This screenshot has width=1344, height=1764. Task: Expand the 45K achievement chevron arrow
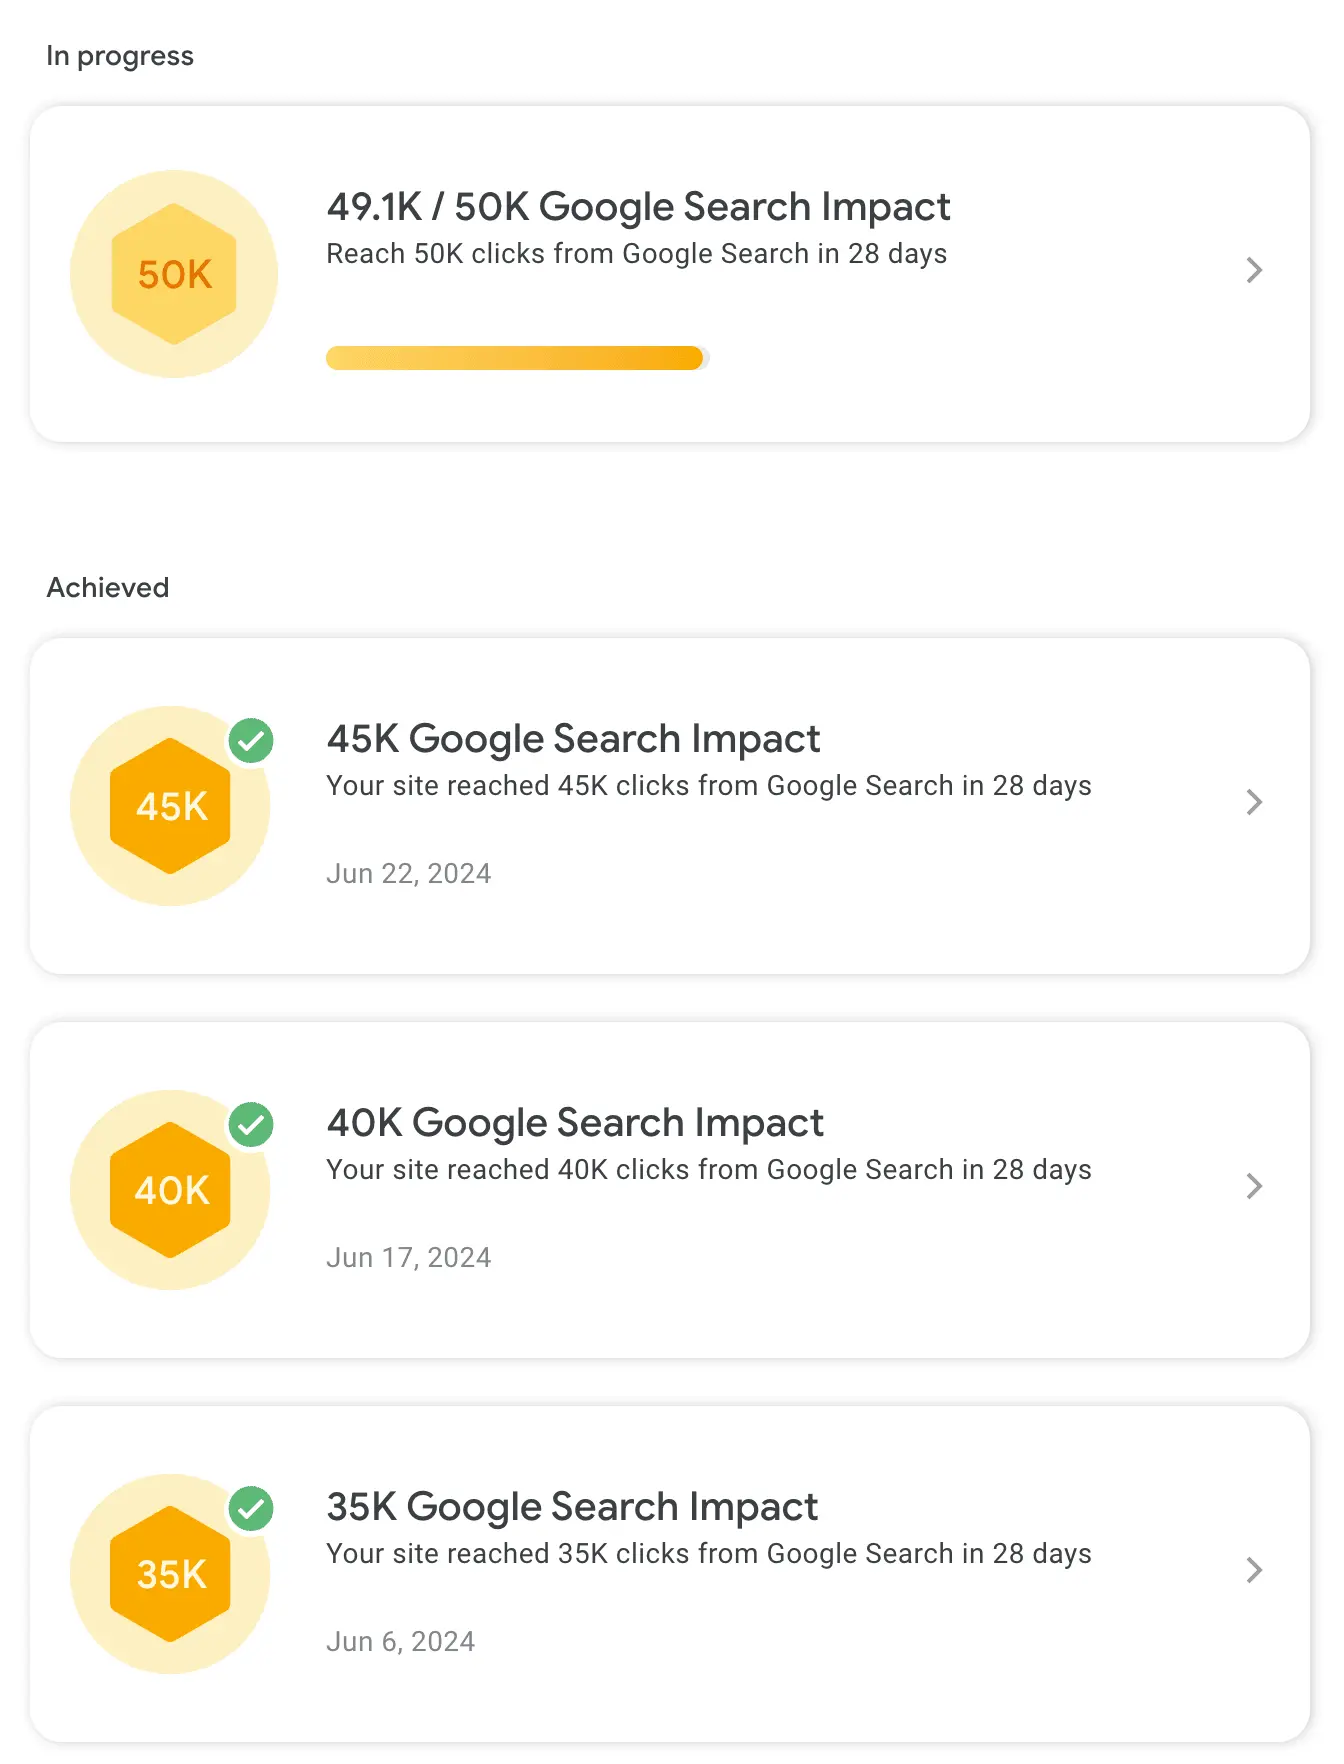pos(1254,802)
